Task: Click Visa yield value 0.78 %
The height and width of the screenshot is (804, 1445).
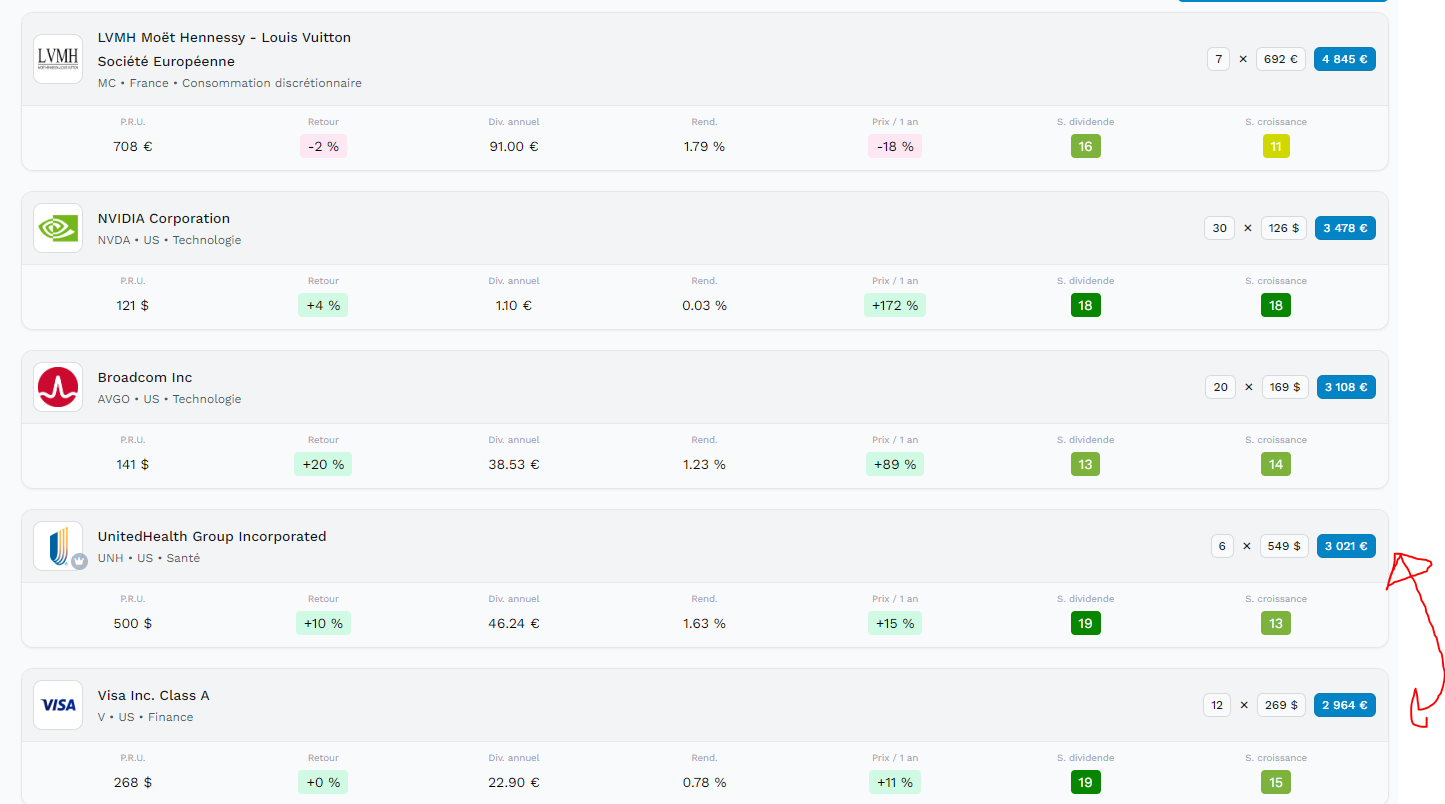Action: click(x=704, y=782)
